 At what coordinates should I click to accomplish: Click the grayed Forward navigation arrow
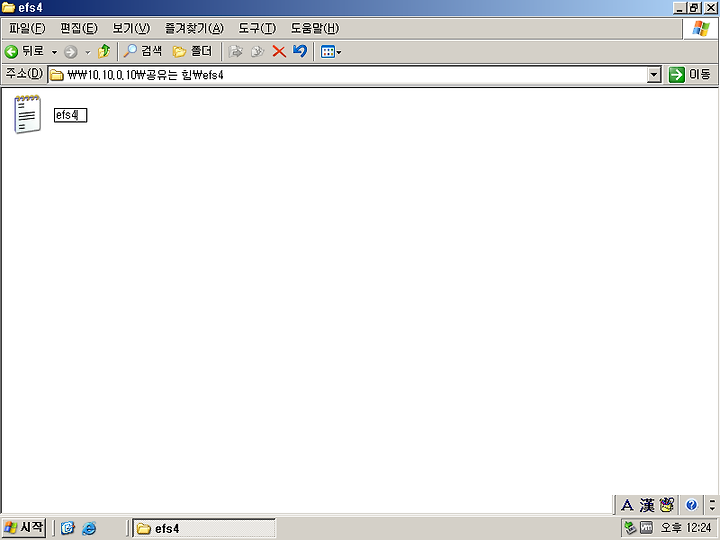pos(70,52)
